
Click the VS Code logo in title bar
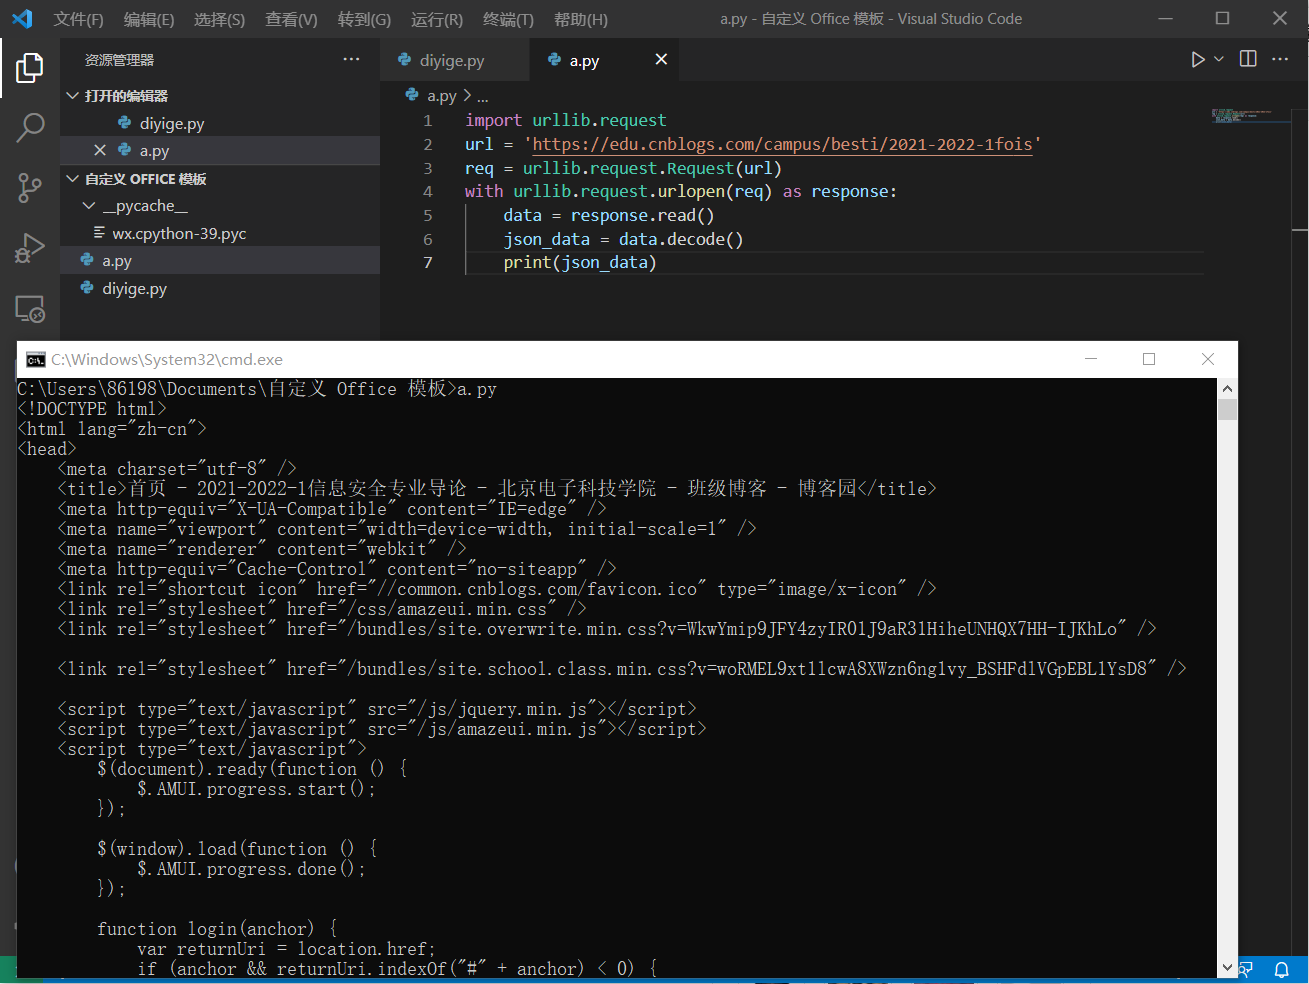22,19
